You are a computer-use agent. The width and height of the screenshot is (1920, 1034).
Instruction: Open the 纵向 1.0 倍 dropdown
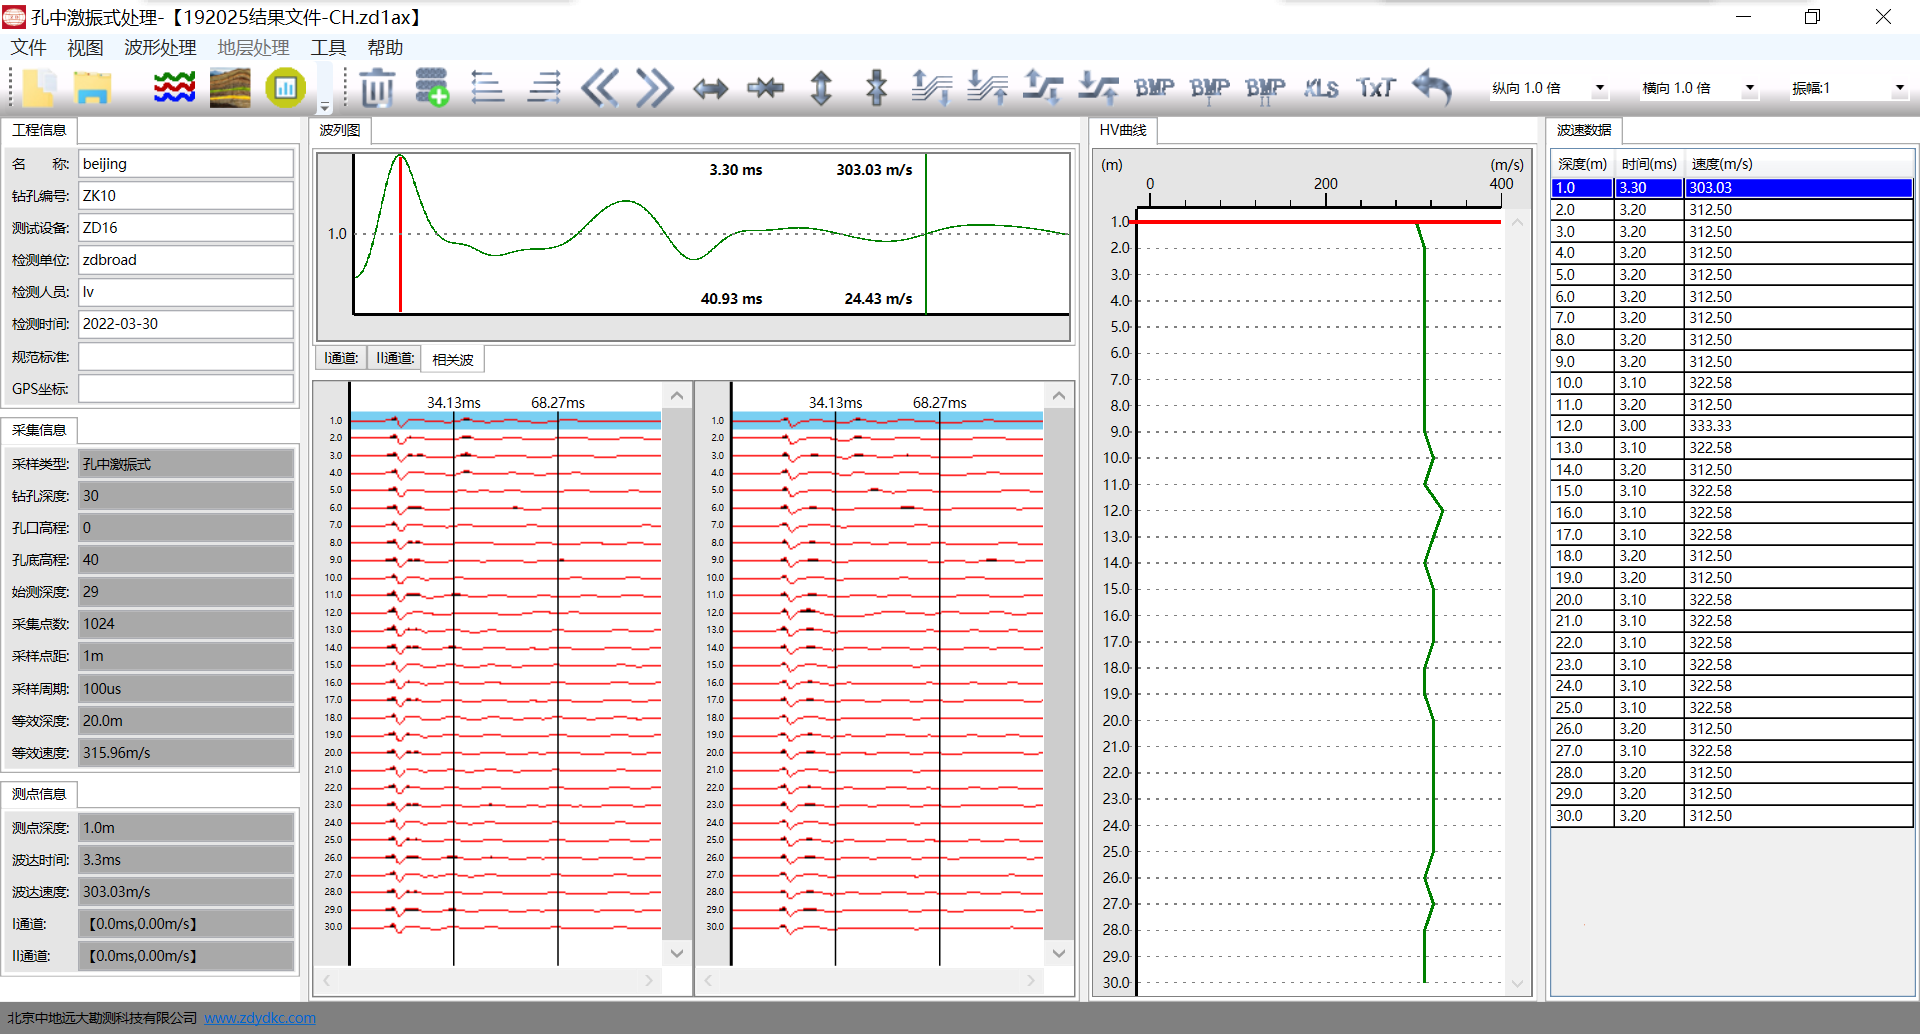click(1599, 88)
